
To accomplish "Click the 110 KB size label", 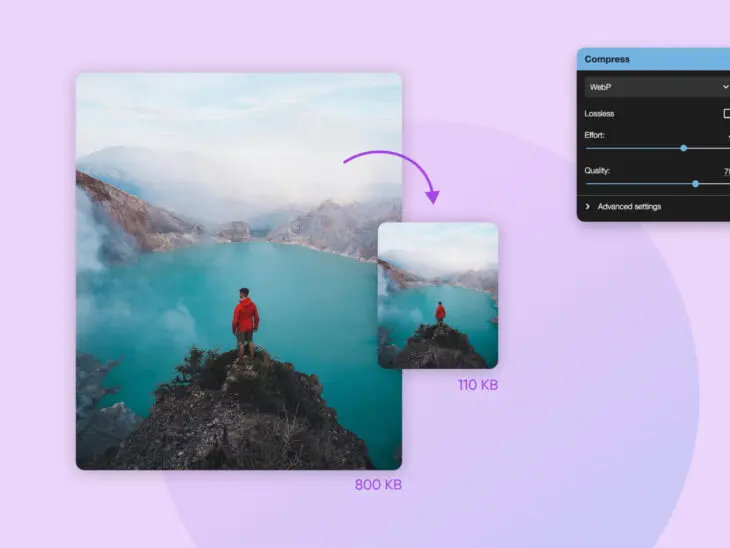I will (477, 385).
